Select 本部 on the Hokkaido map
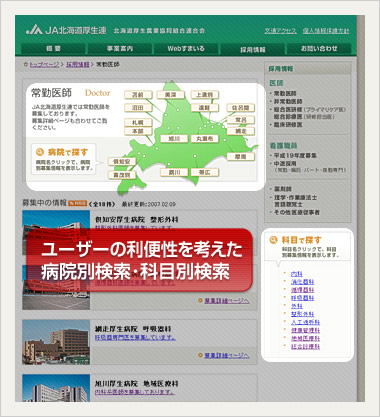The height and width of the screenshot is (417, 380). coord(138,131)
